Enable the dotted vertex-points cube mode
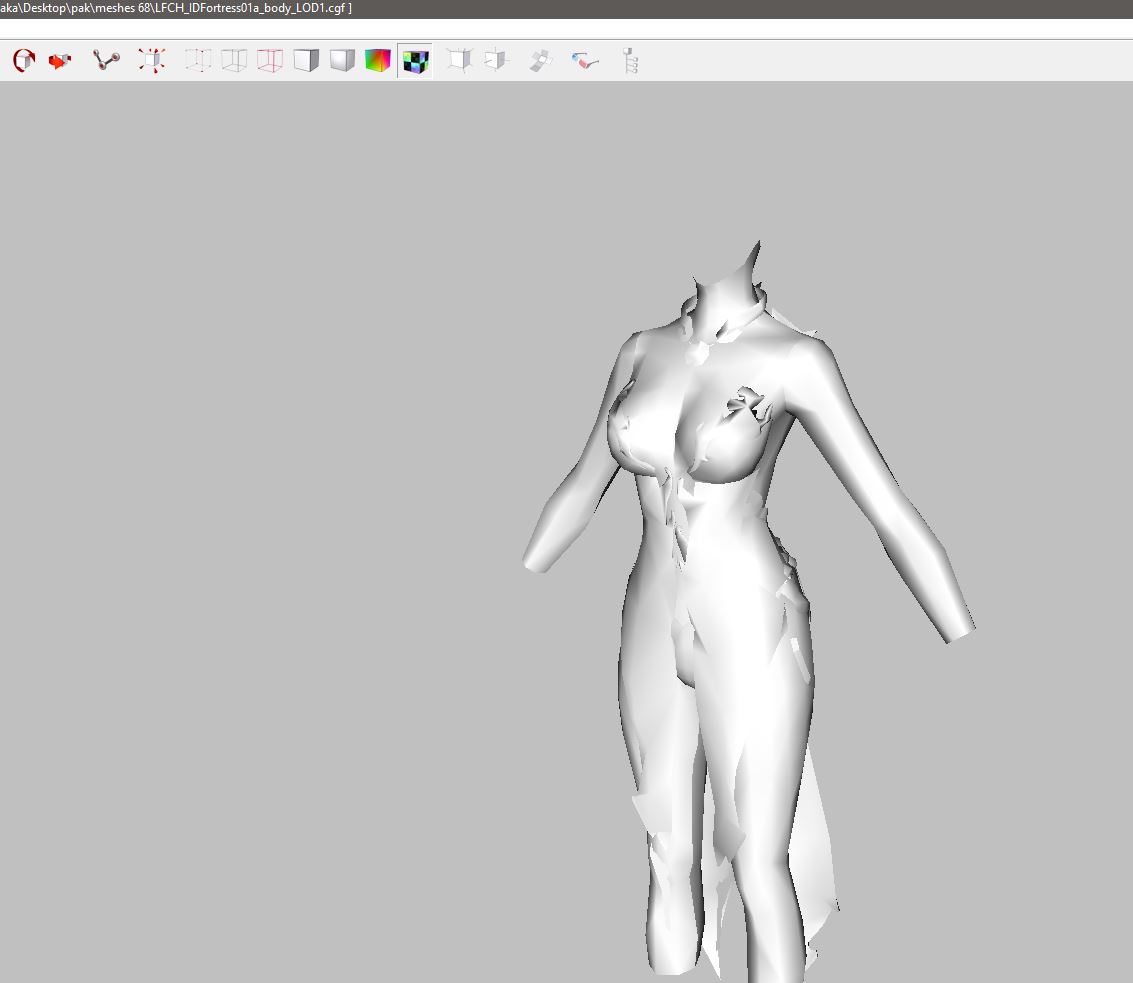The width and height of the screenshot is (1133, 983). (x=198, y=61)
